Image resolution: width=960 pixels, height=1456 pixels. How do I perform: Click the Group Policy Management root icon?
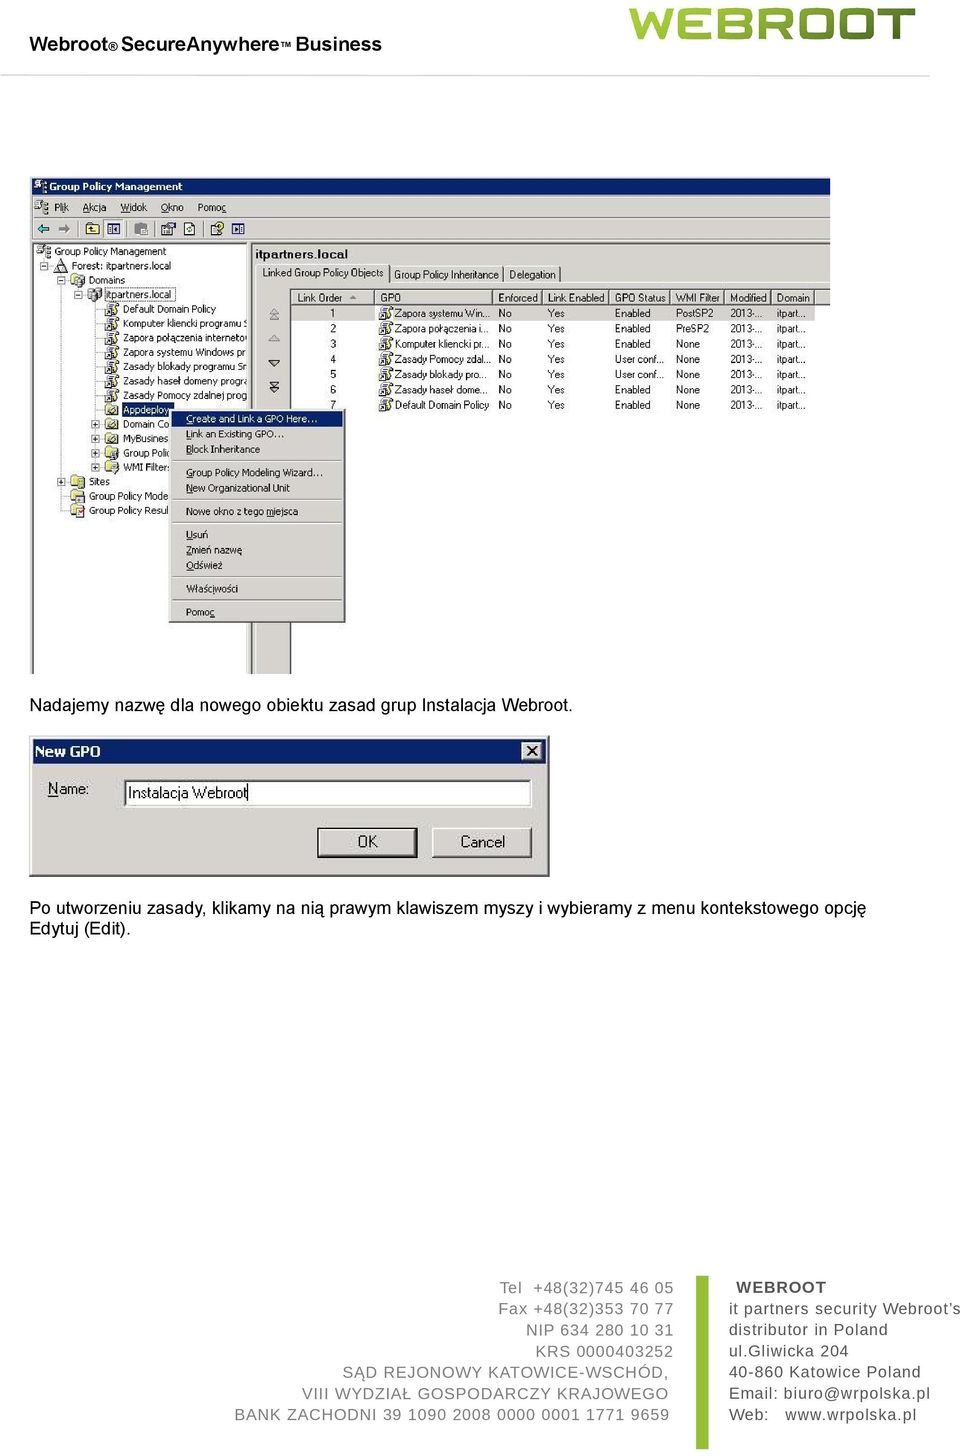[x=44, y=252]
